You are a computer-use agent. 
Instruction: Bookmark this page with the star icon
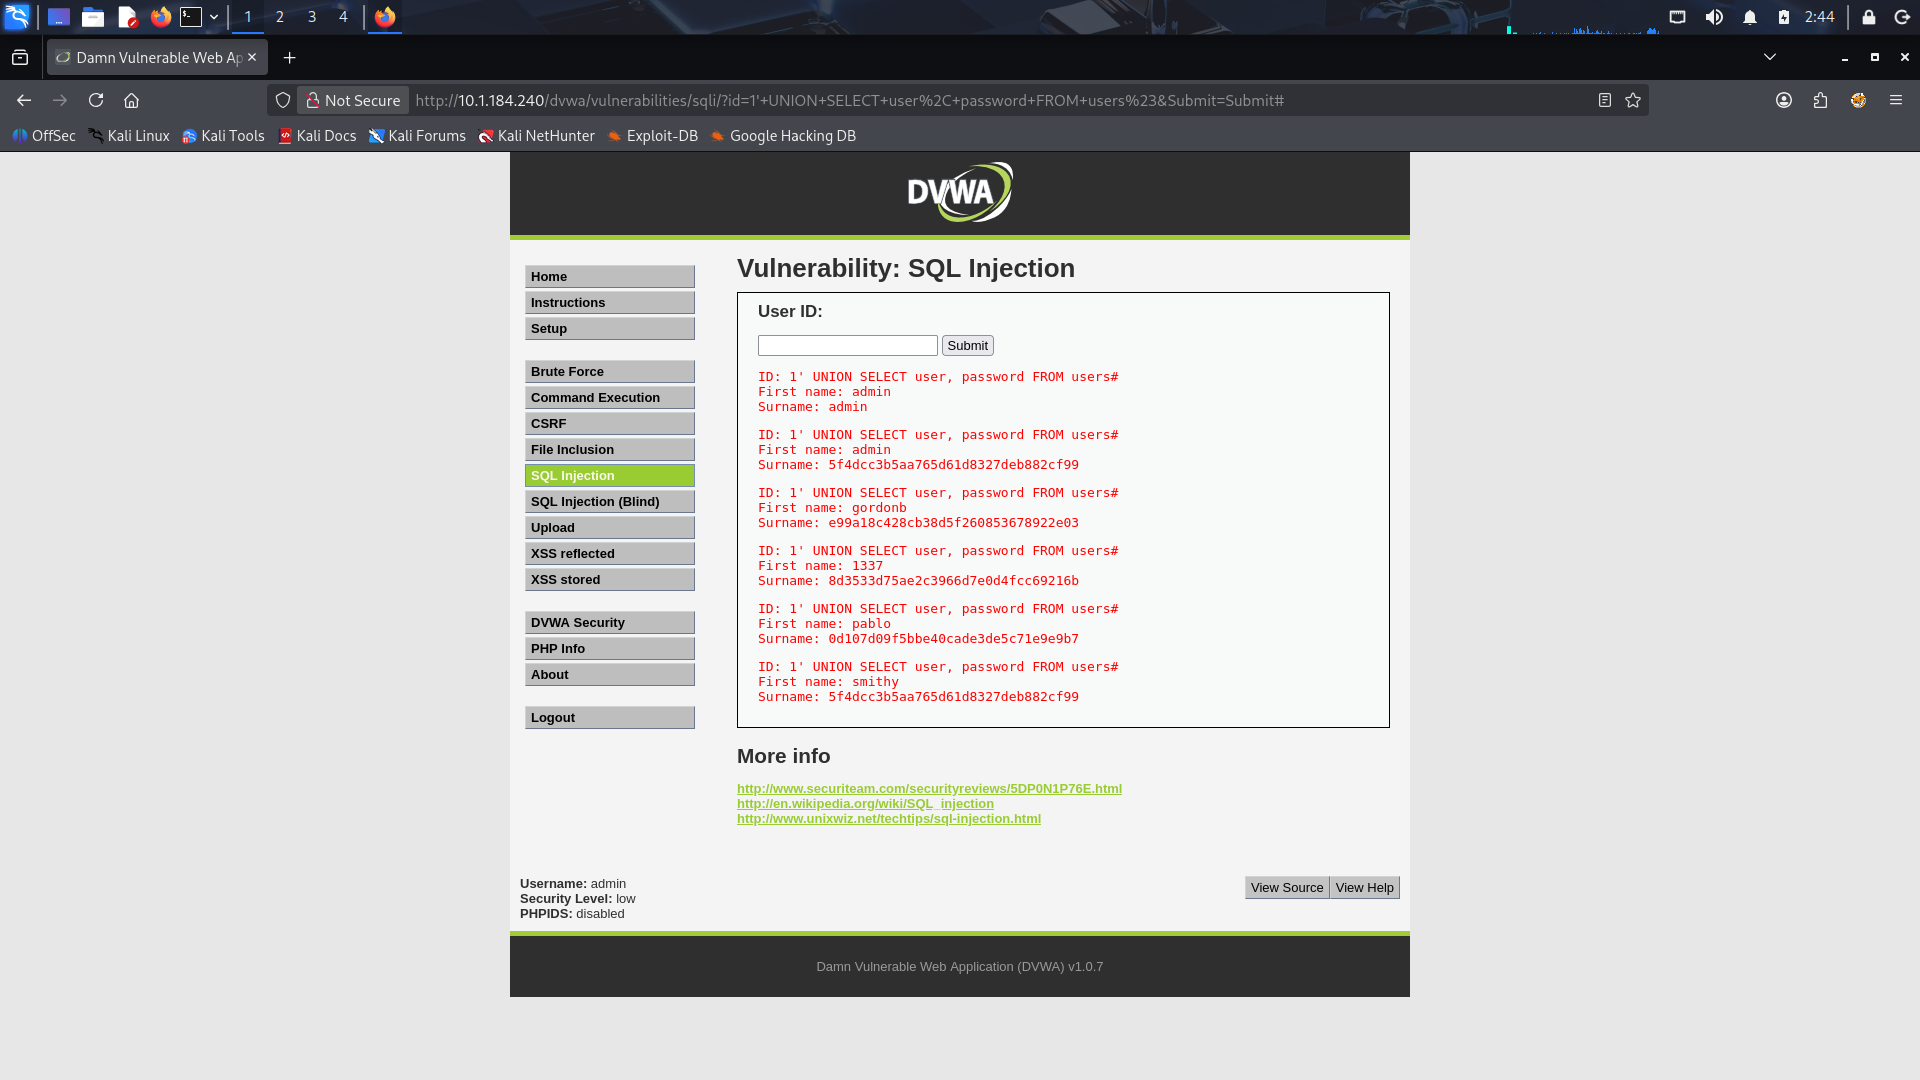[x=1633, y=100]
